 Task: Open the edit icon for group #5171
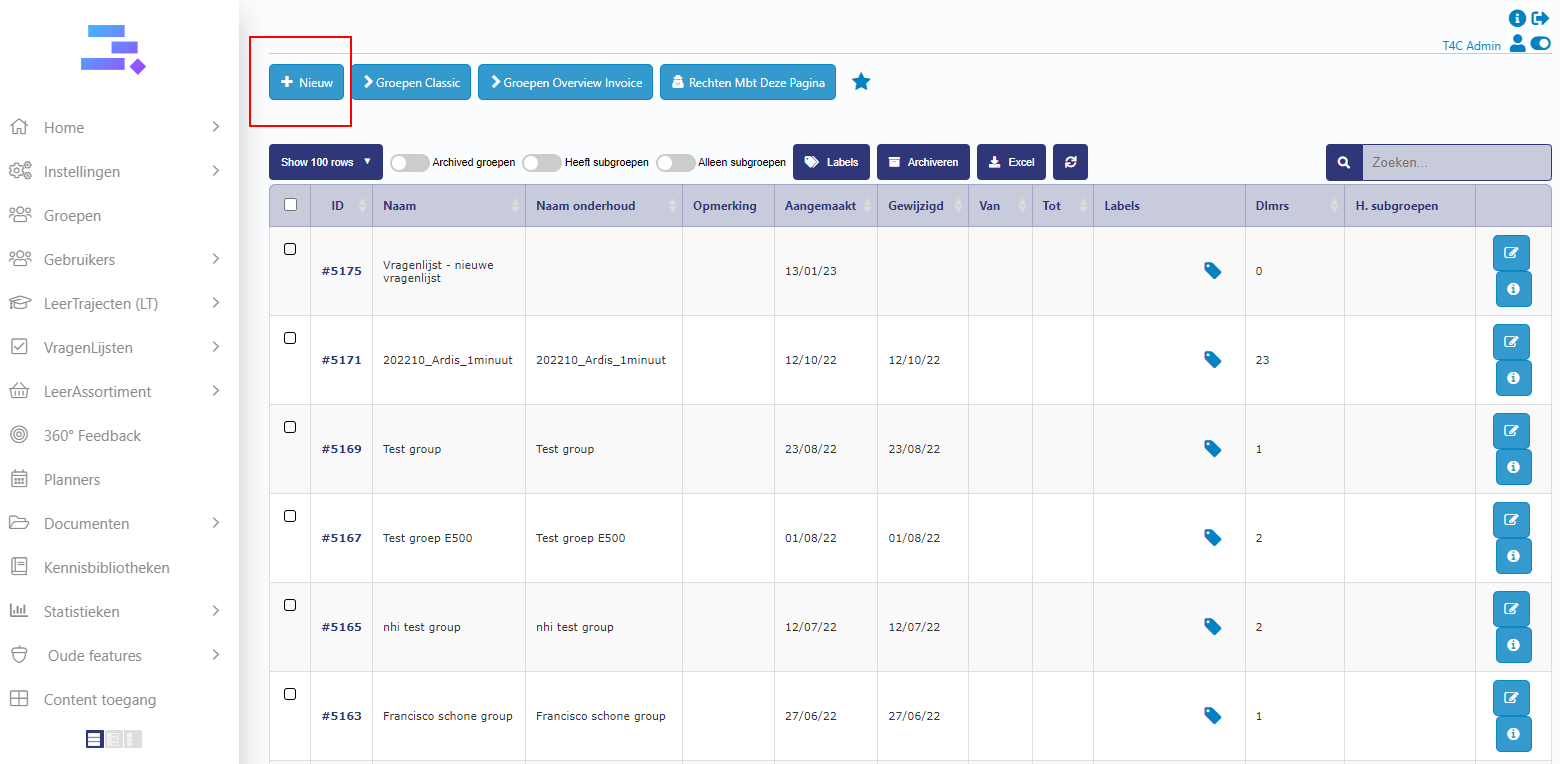click(1511, 342)
